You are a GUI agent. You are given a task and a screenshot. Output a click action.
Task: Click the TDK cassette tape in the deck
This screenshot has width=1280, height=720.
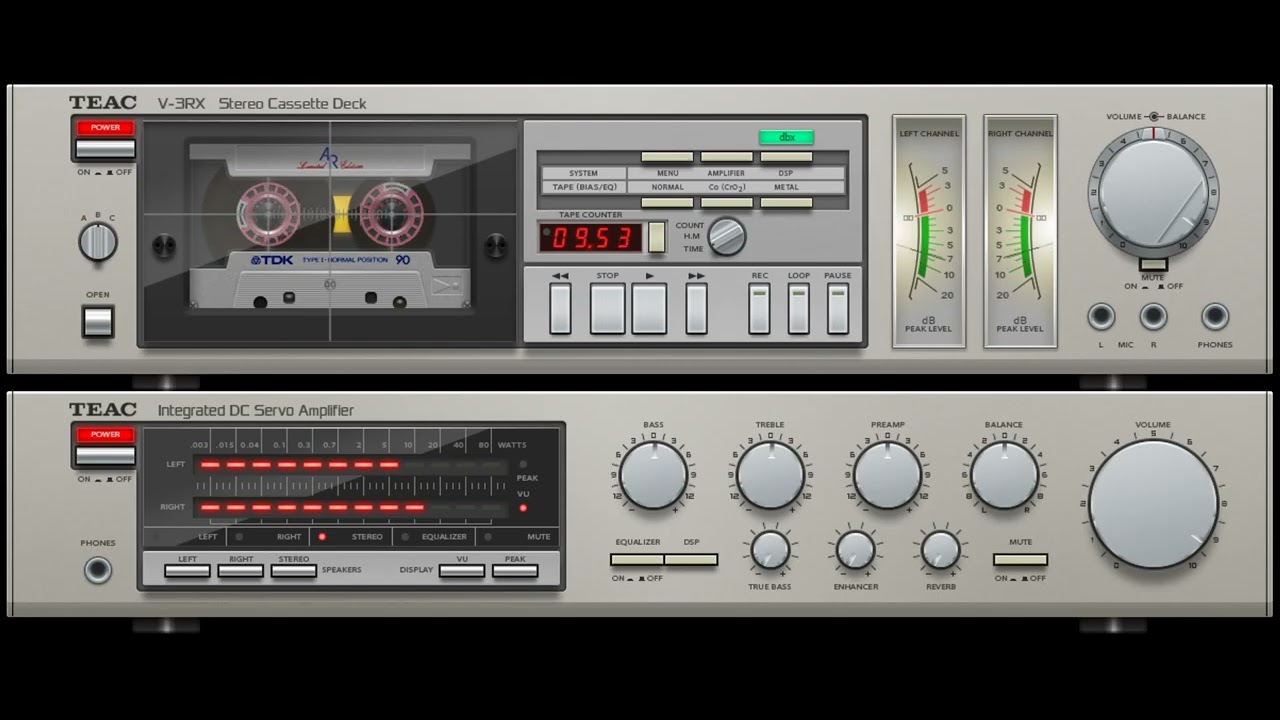330,226
